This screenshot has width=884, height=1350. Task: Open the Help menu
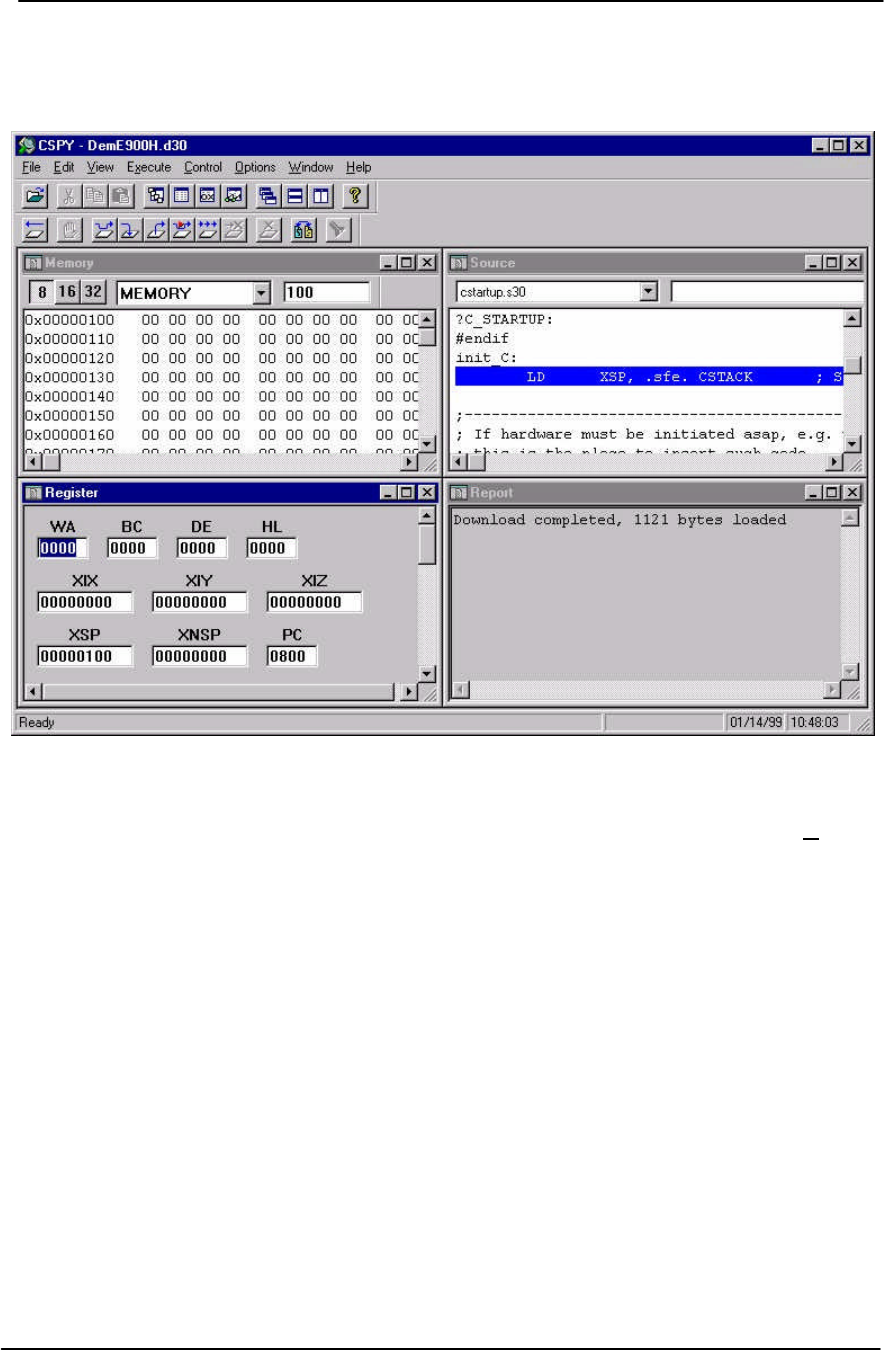(359, 168)
